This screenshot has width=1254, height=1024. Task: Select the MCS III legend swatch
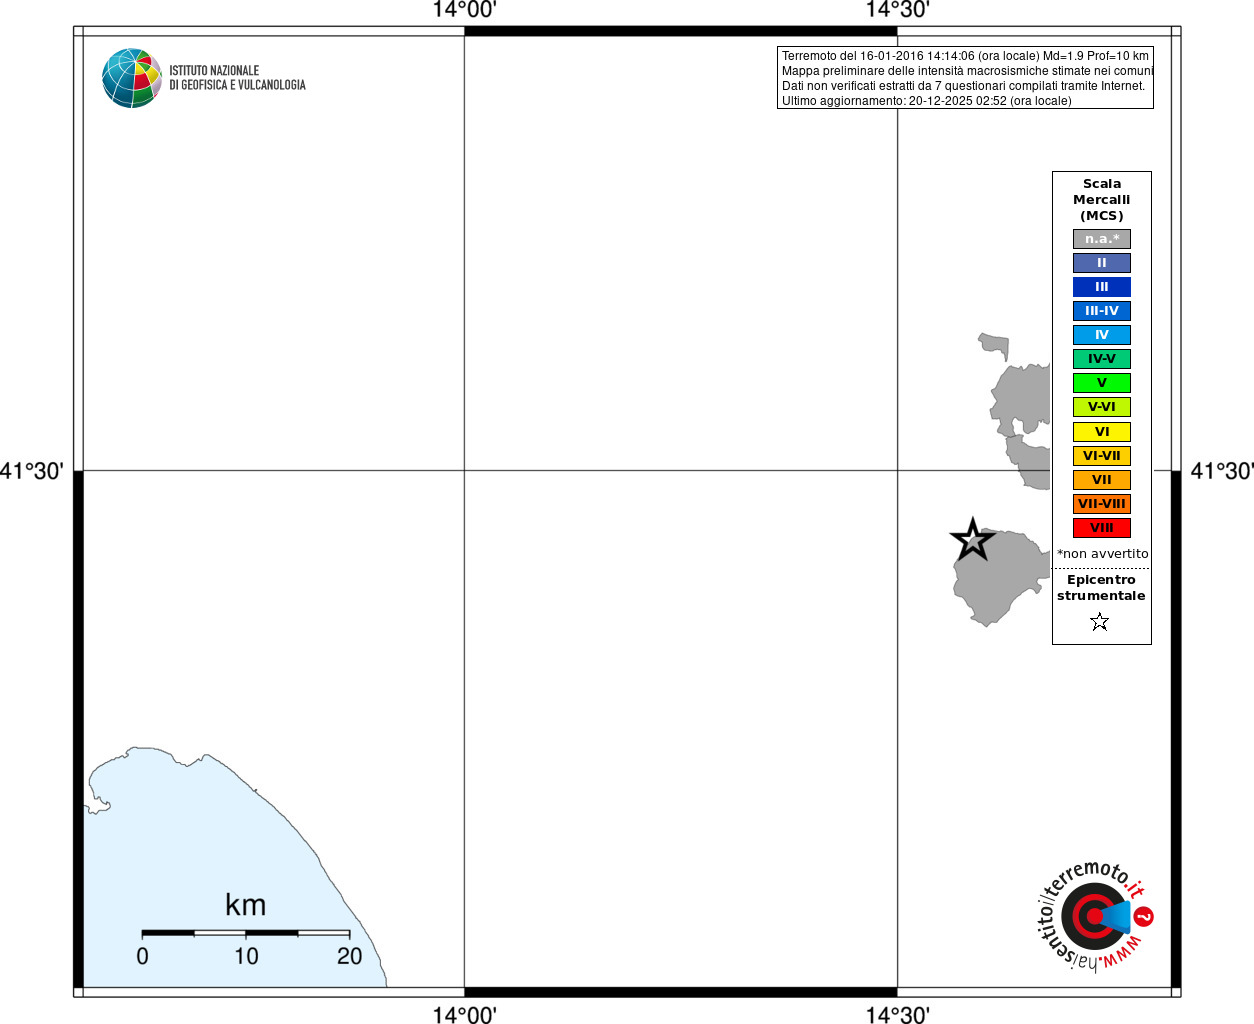tap(1102, 287)
